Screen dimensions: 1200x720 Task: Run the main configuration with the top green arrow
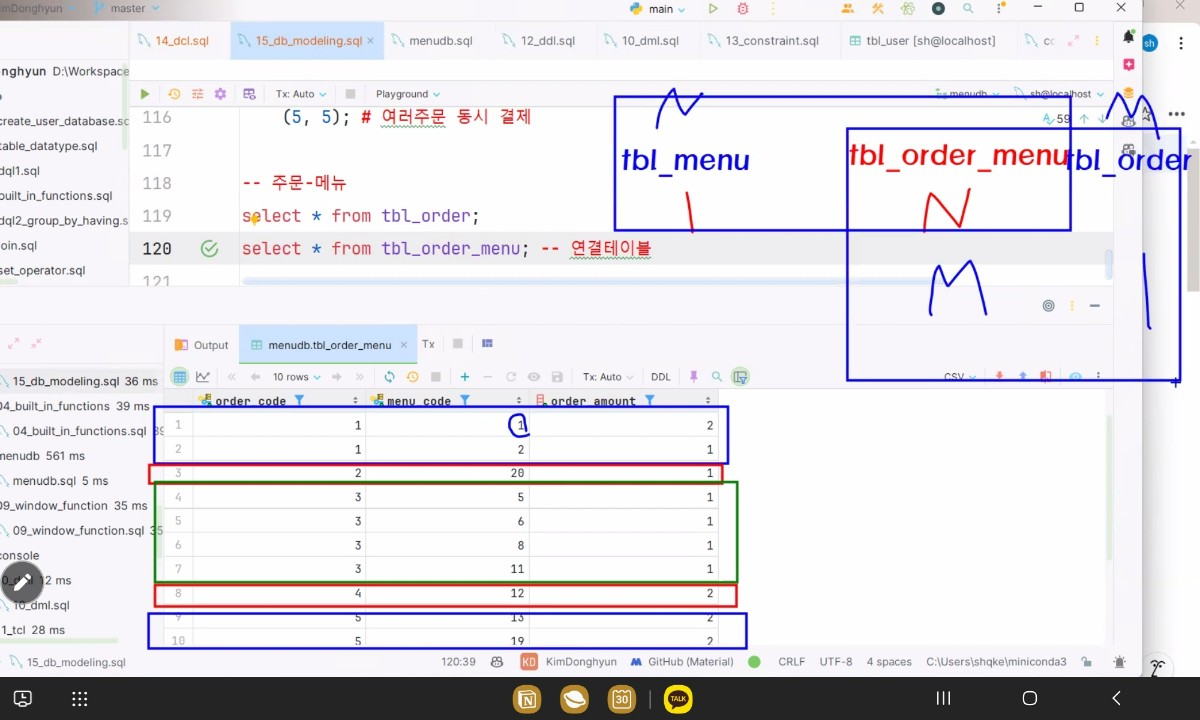(713, 8)
